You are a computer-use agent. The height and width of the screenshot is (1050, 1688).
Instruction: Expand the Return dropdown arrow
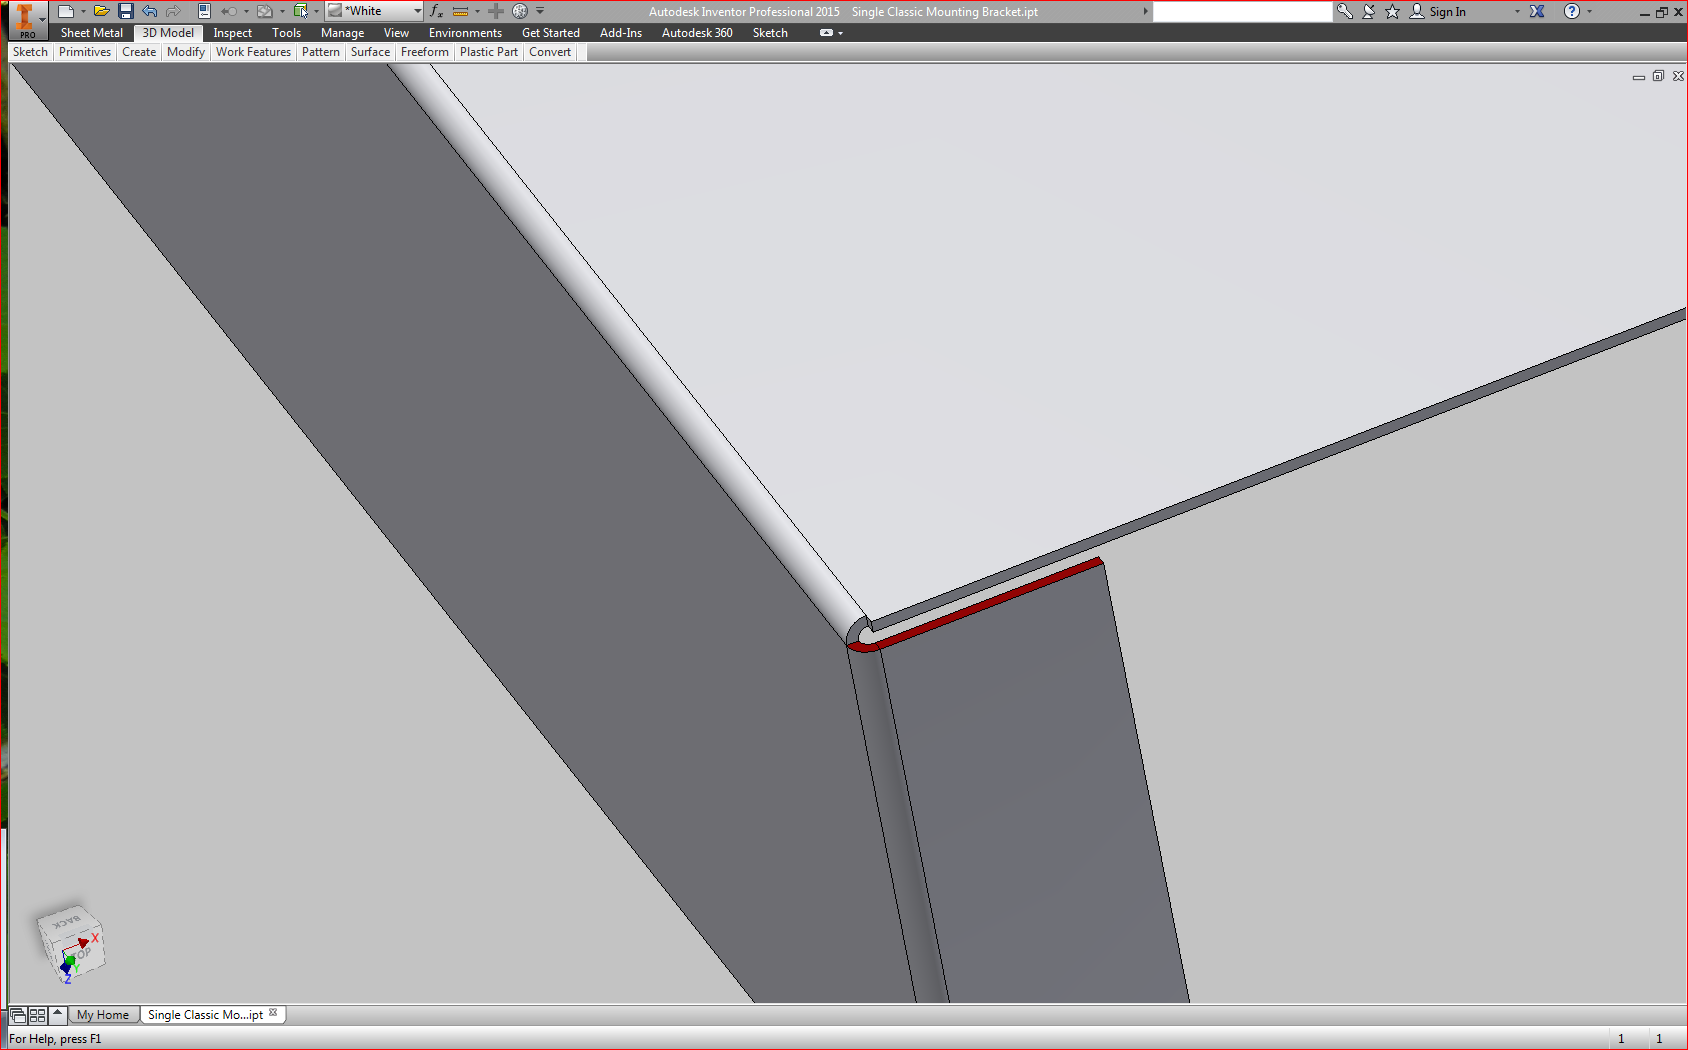pyautogui.click(x=246, y=11)
